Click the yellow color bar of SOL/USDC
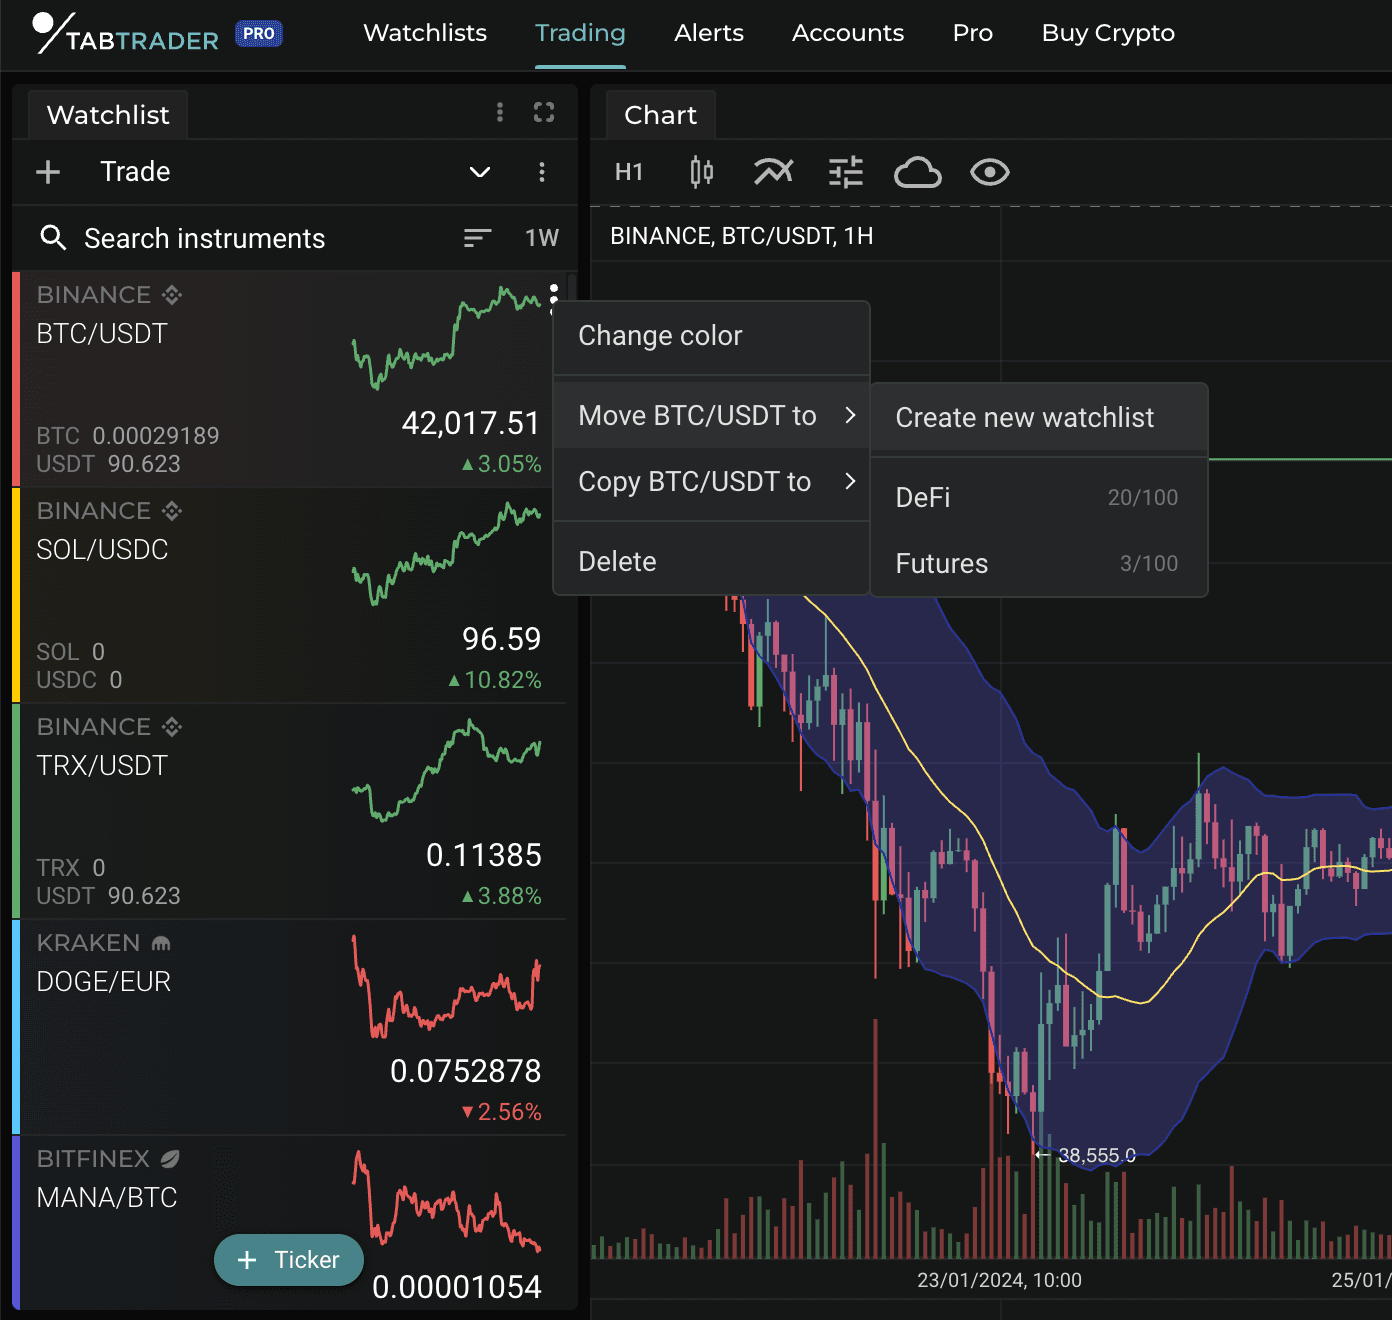This screenshot has width=1392, height=1320. click(16, 595)
